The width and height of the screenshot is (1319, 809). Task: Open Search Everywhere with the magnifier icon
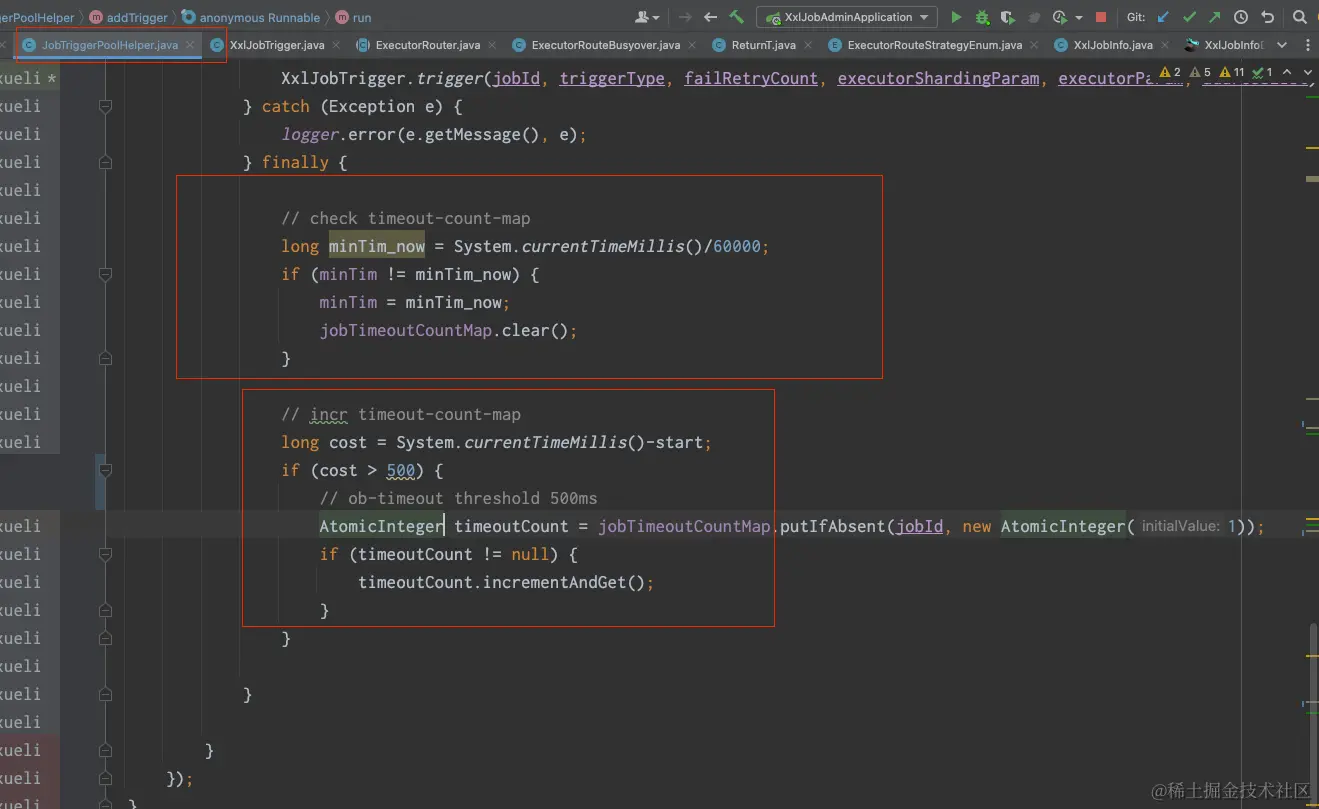point(1300,17)
